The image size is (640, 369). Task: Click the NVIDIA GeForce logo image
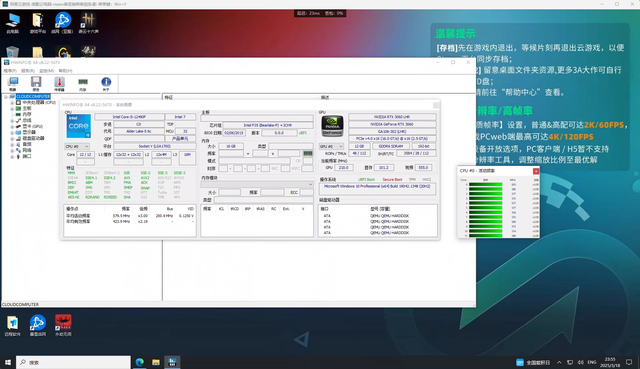332,126
